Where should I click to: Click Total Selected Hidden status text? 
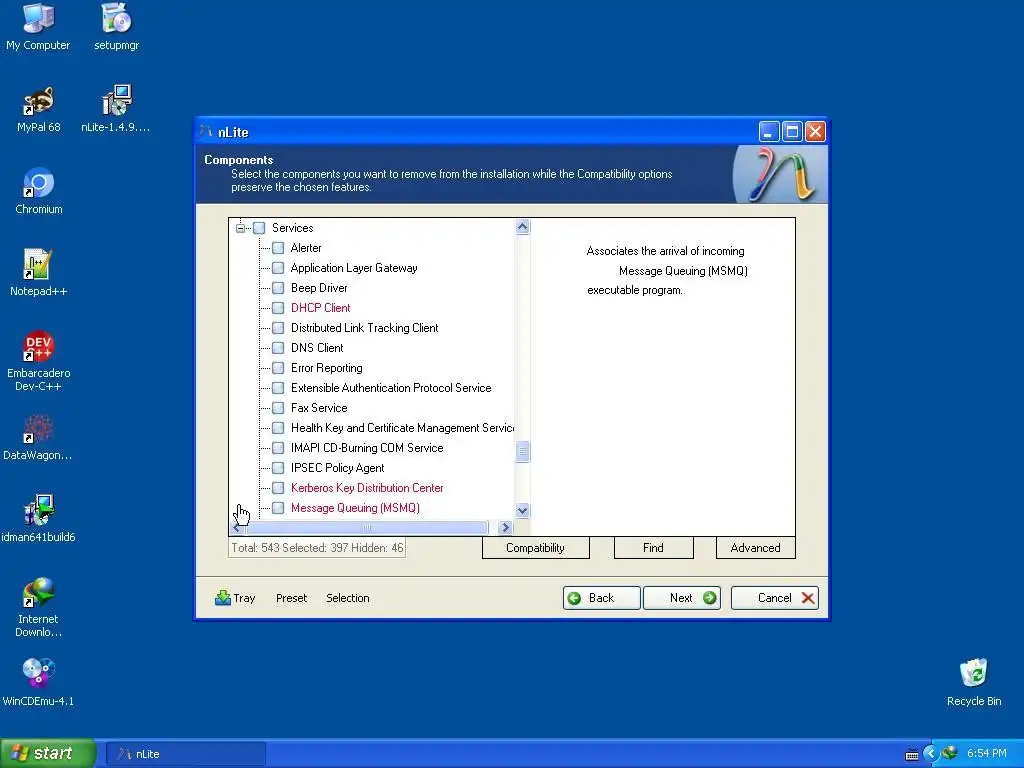click(317, 548)
